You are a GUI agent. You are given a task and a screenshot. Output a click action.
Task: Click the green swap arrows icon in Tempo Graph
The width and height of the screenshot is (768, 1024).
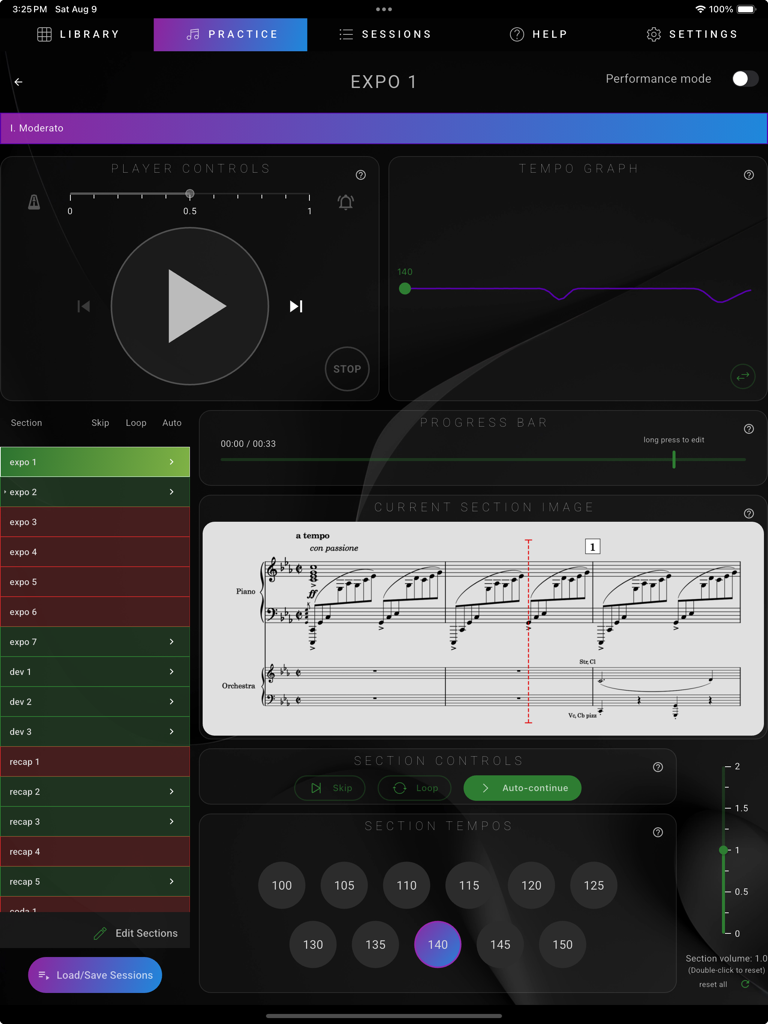pos(743,377)
